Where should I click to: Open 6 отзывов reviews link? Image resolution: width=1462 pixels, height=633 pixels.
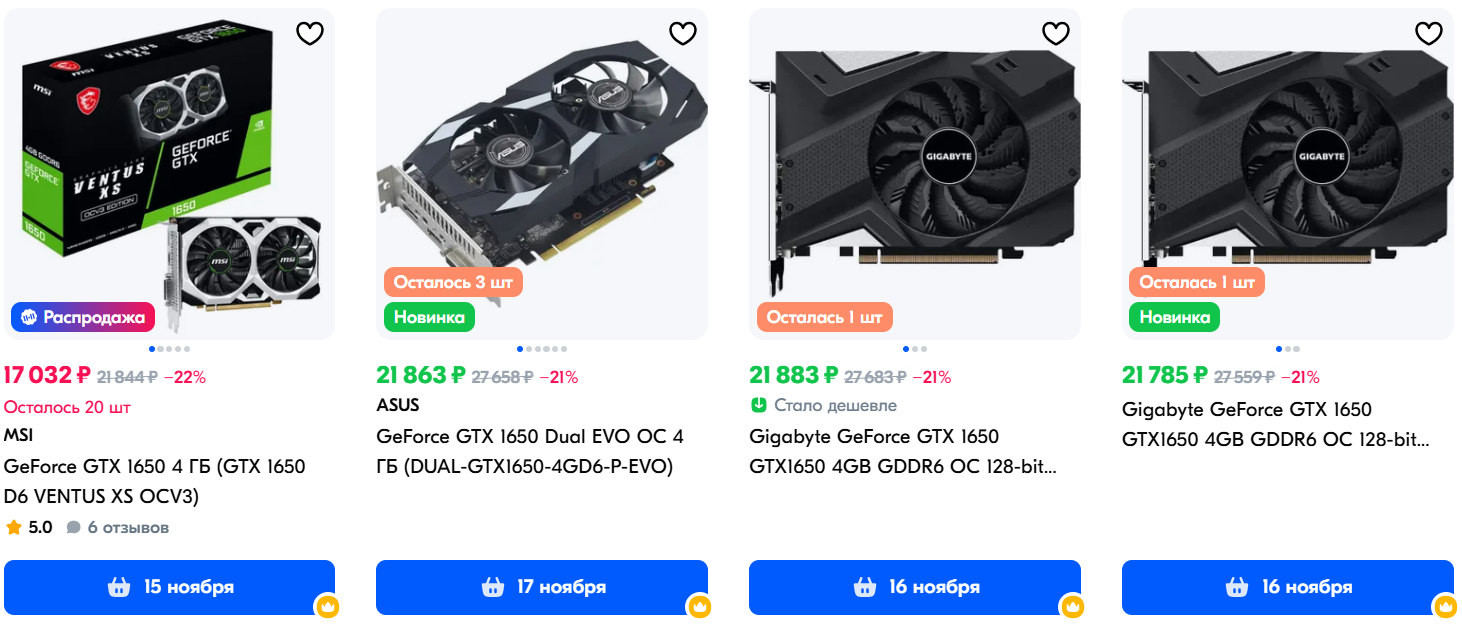pos(118,527)
